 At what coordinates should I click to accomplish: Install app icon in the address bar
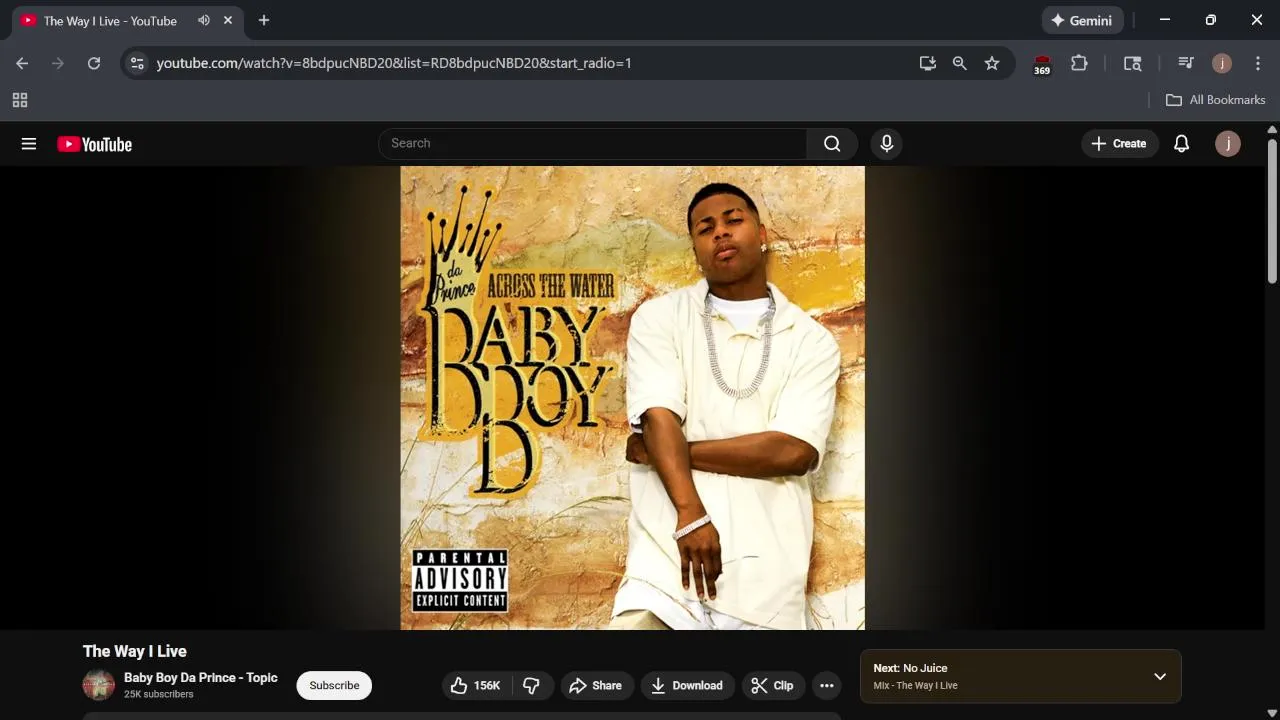[x=928, y=63]
